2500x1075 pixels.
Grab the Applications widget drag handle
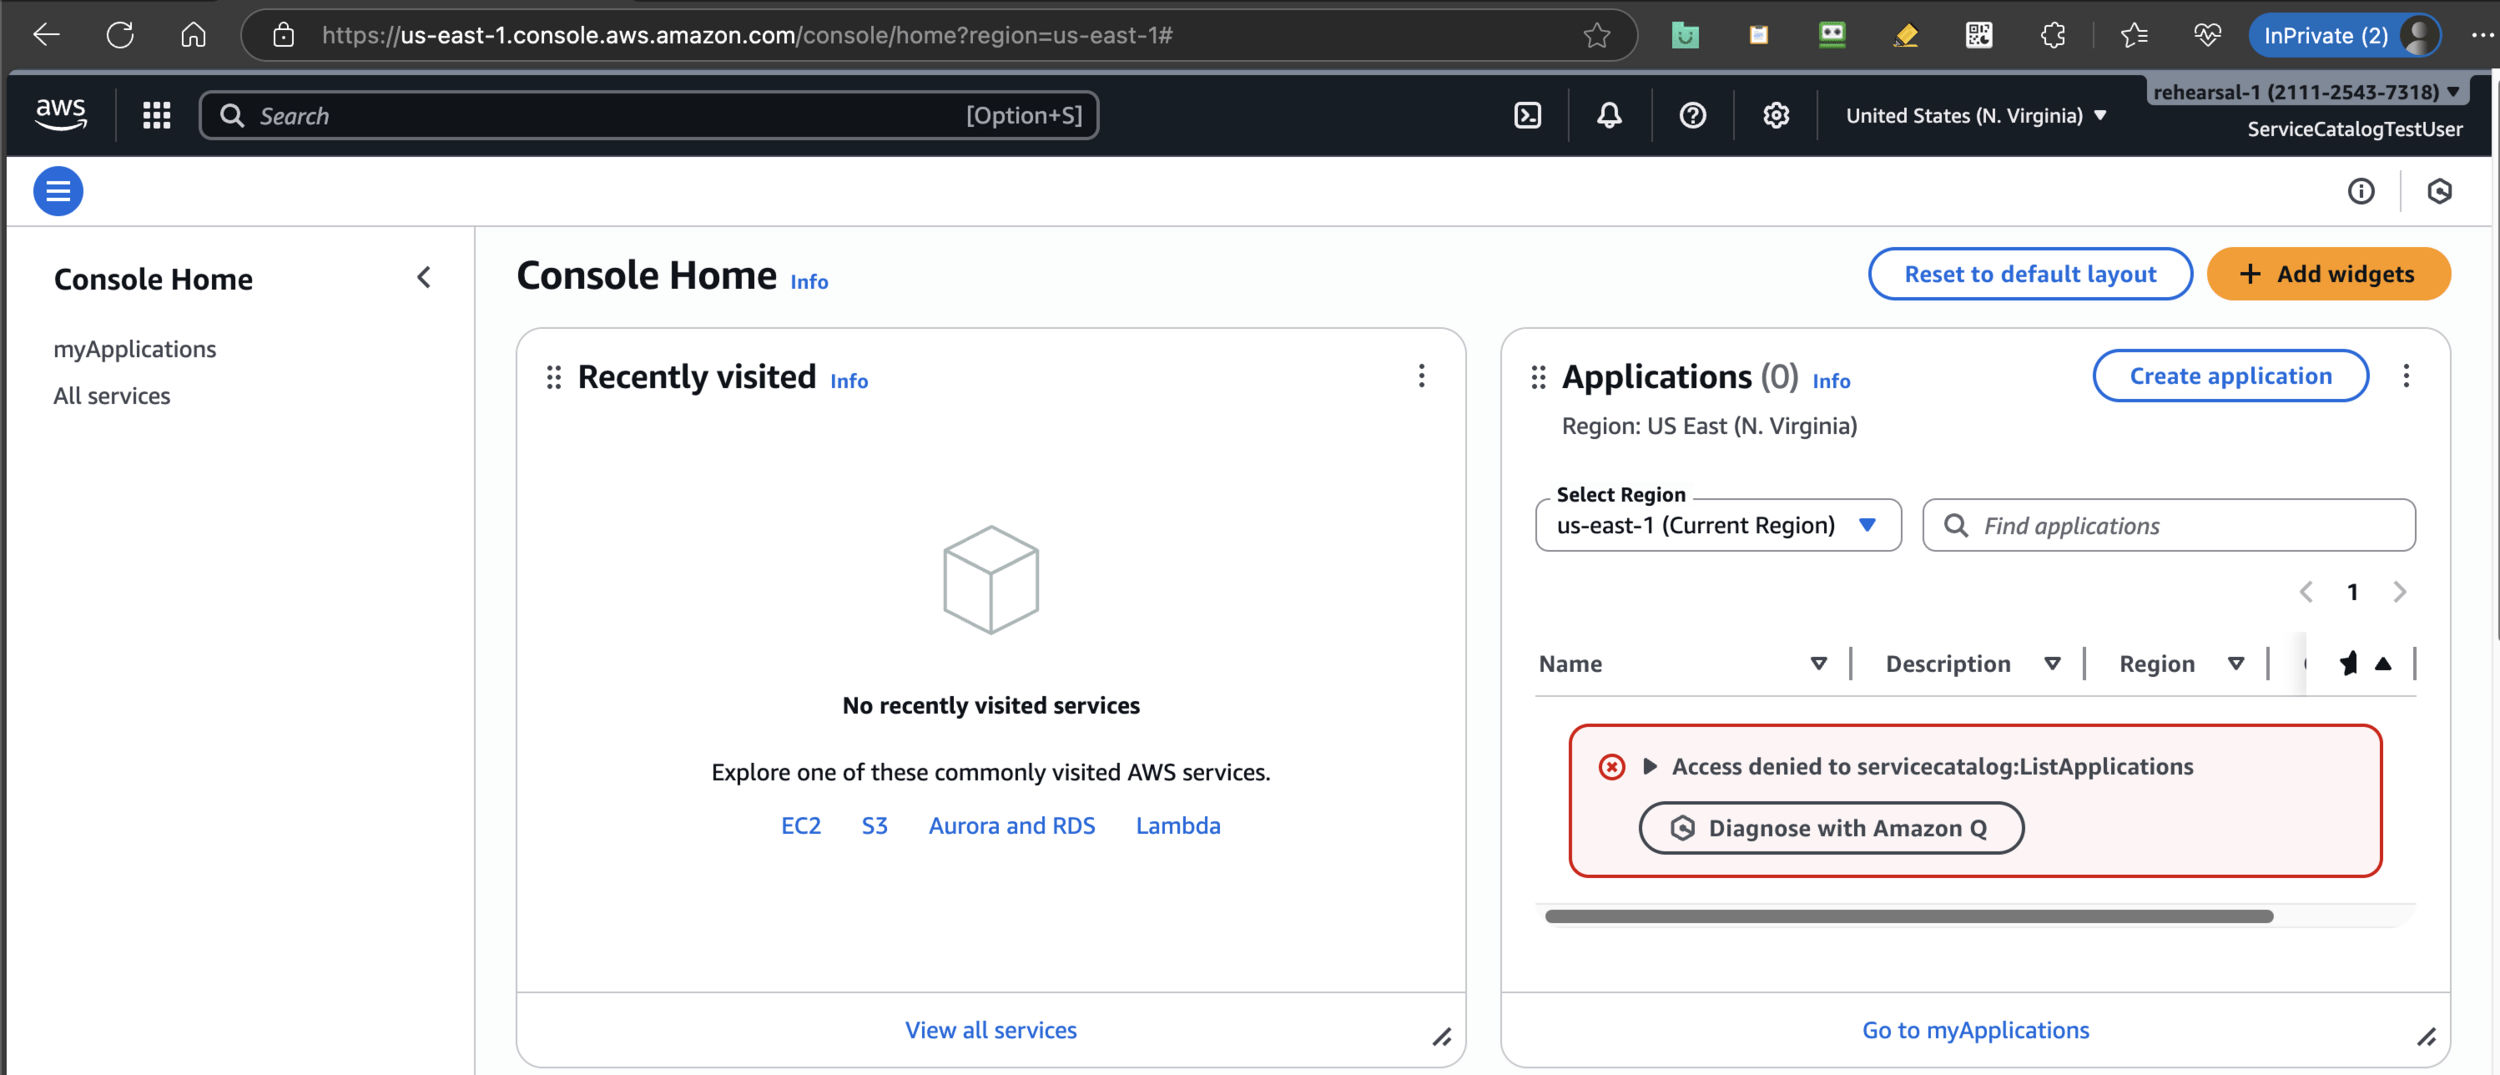coord(1538,377)
